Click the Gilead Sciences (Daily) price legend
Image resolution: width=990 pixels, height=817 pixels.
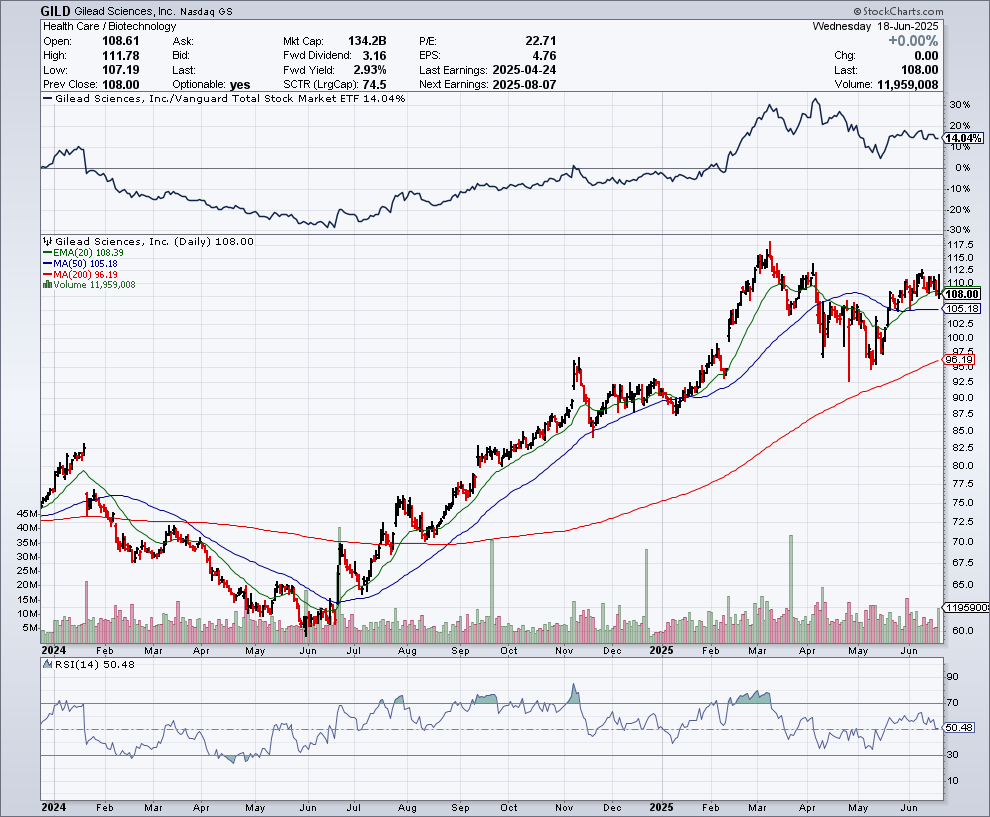click(154, 242)
